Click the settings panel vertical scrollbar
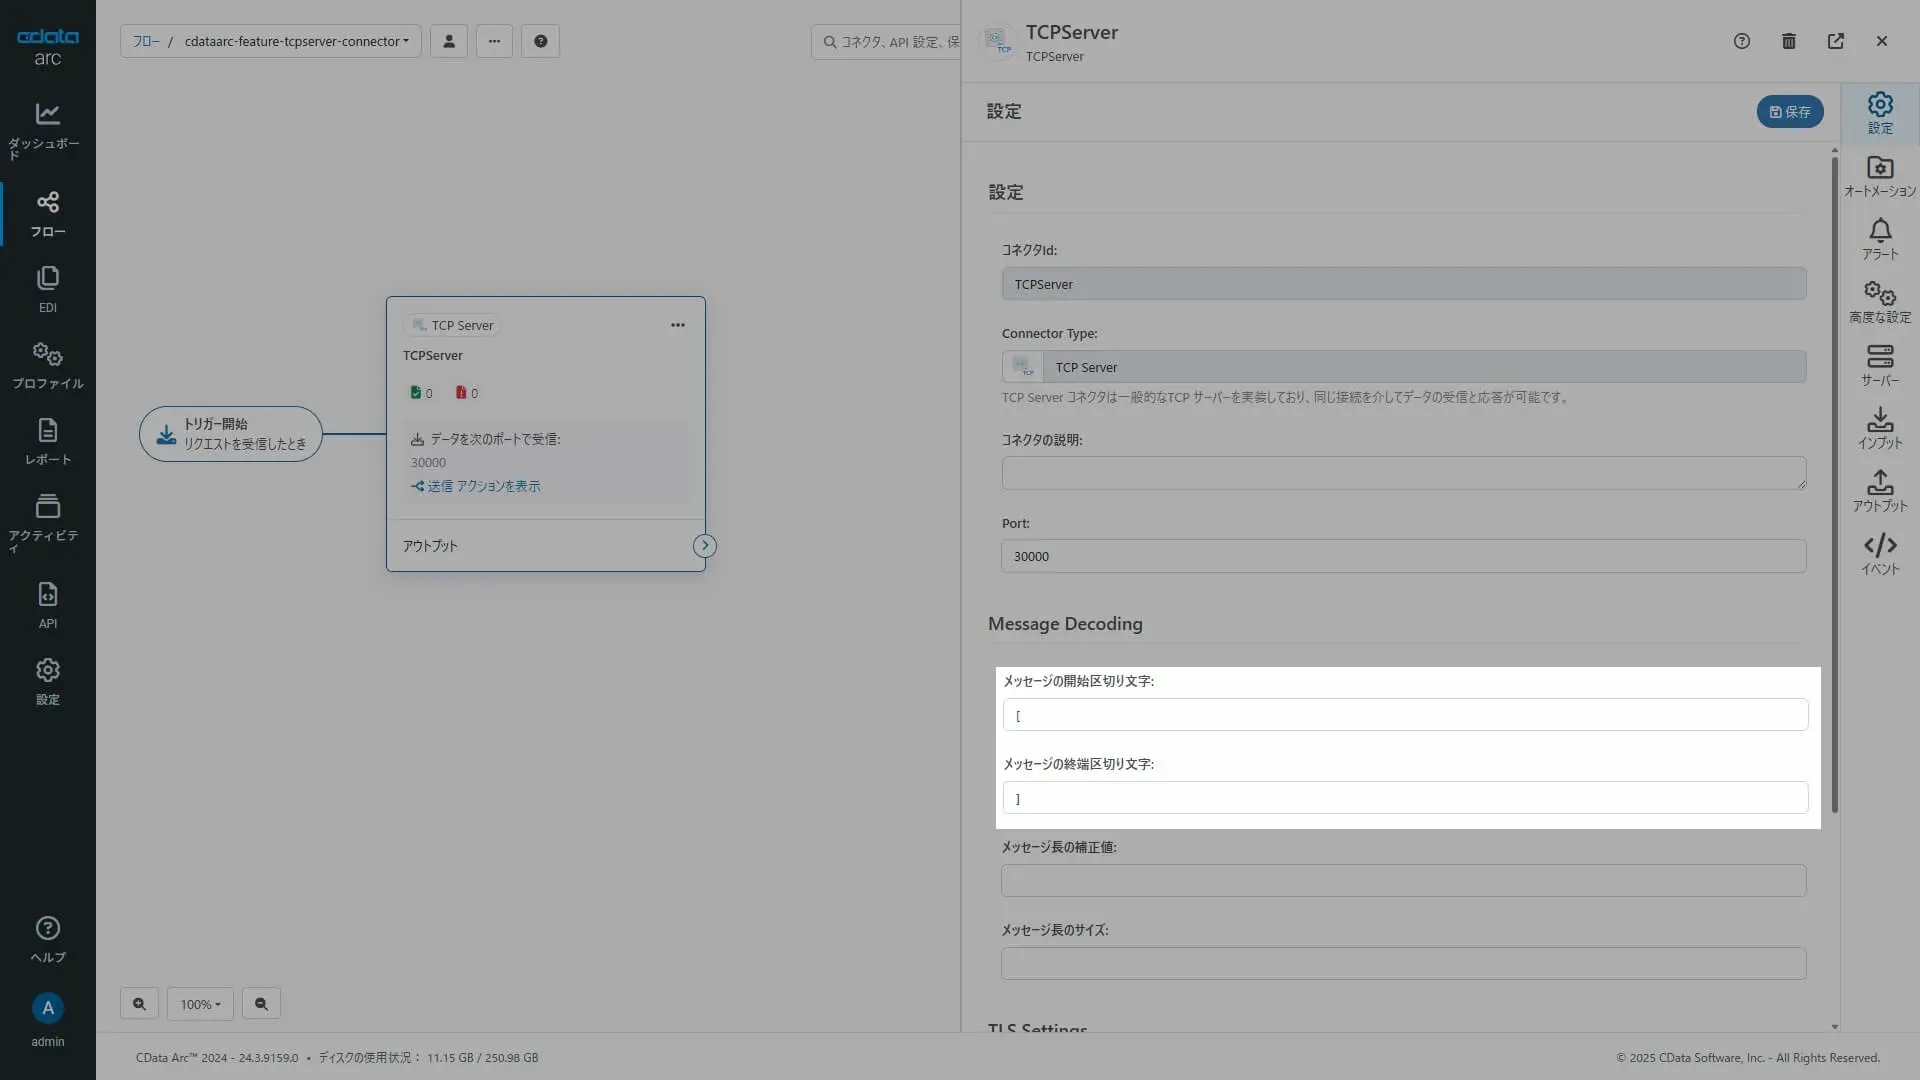The width and height of the screenshot is (1920, 1080). point(1834,484)
